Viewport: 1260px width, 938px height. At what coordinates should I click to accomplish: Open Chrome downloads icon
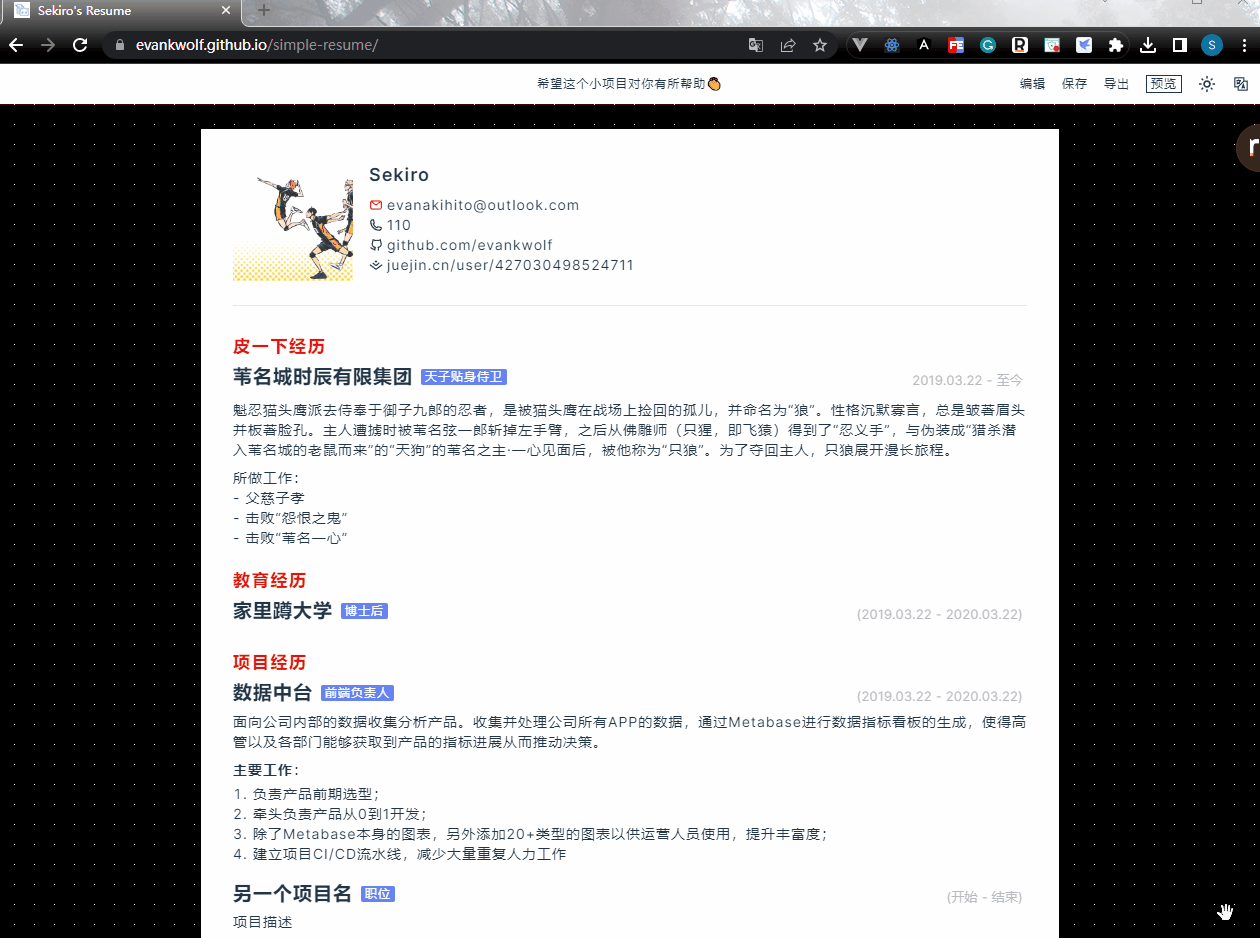[1148, 45]
